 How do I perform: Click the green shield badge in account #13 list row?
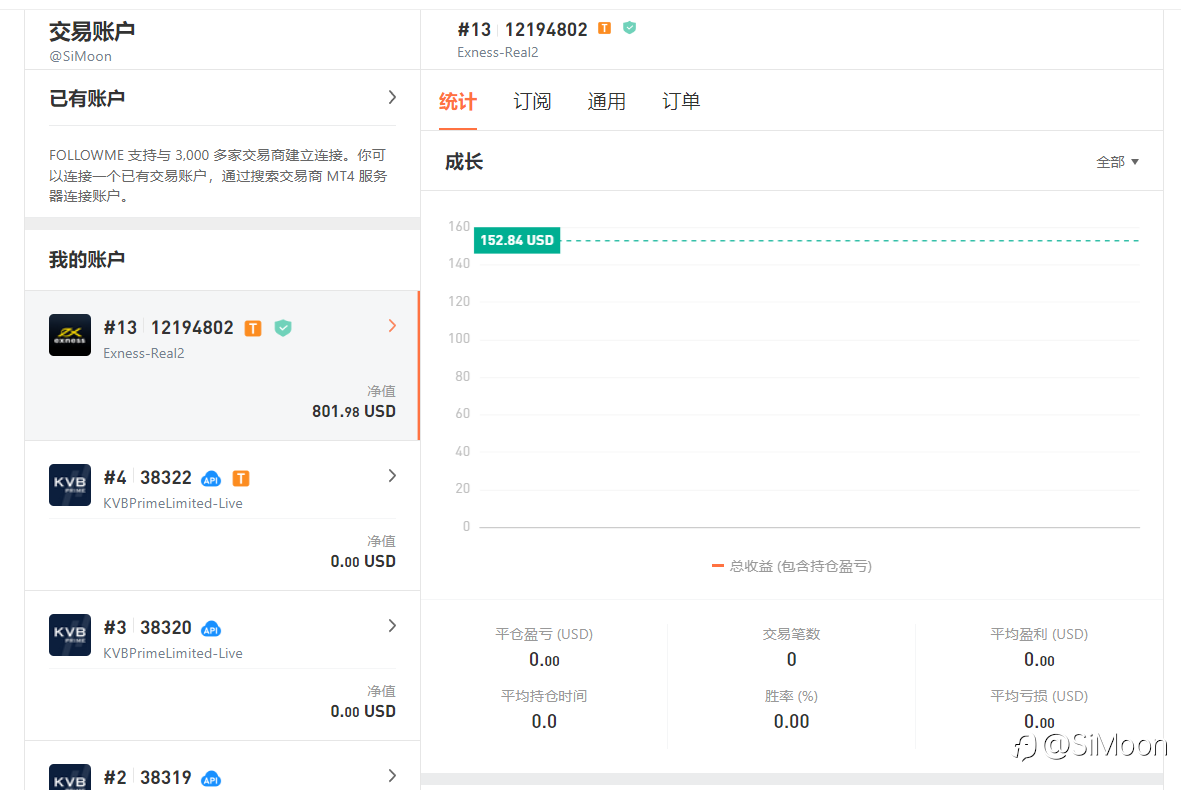(x=283, y=328)
